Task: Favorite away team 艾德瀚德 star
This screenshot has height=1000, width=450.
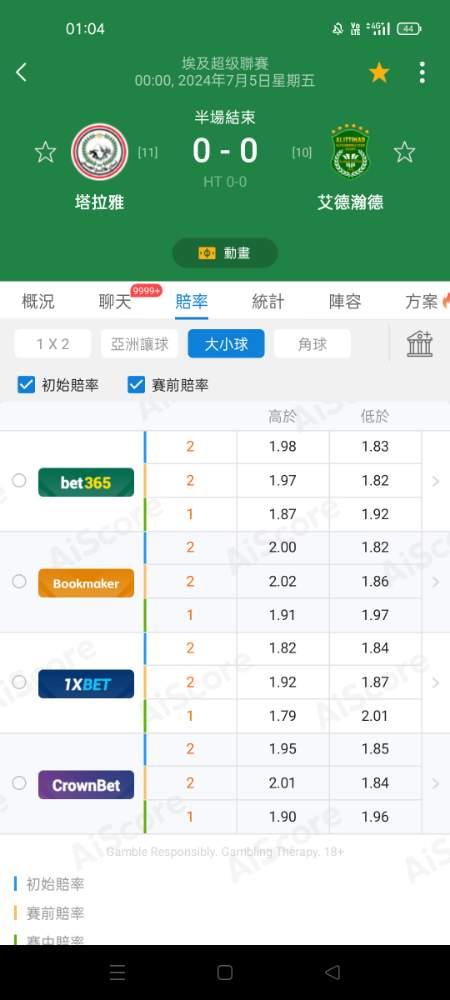Action: point(404,152)
